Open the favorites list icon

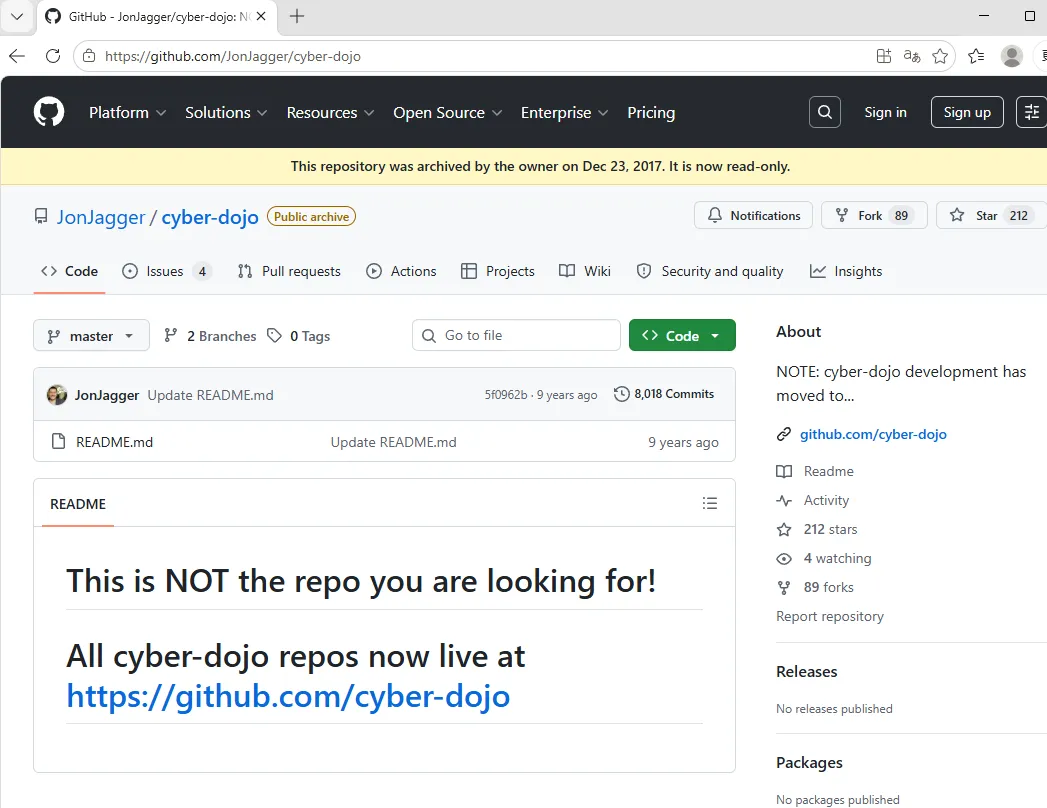pos(976,56)
